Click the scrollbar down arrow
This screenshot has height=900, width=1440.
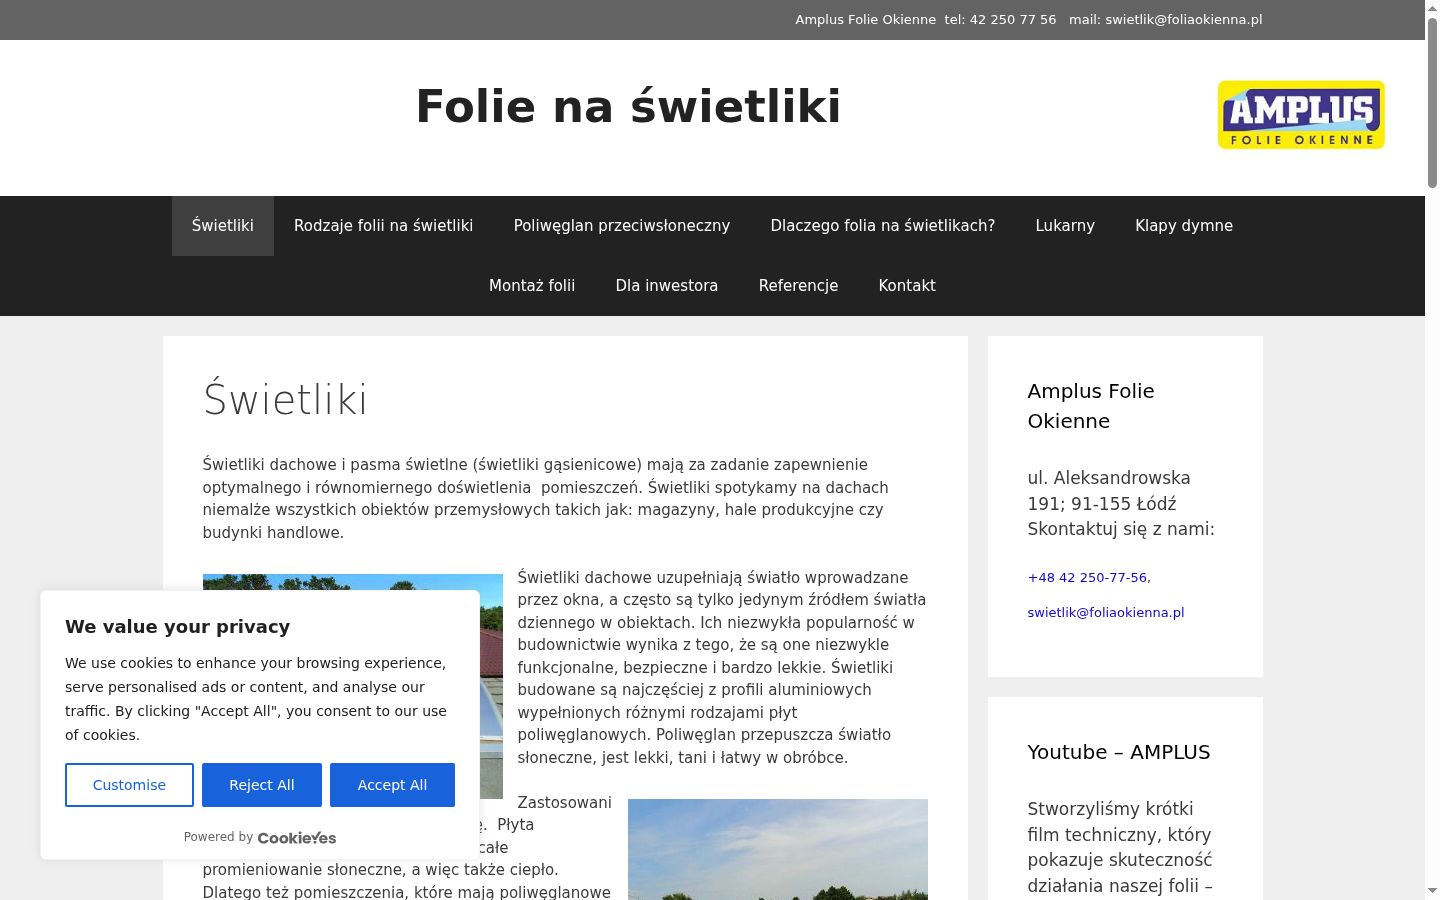1432,891
